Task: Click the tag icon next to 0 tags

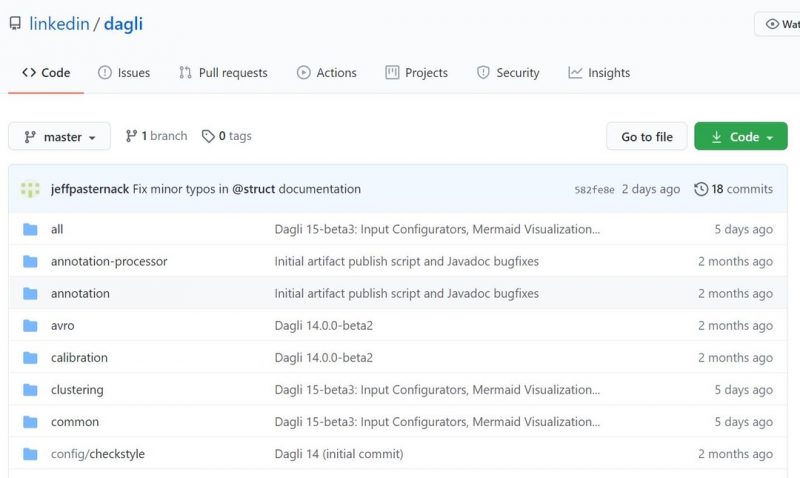Action: [208, 136]
